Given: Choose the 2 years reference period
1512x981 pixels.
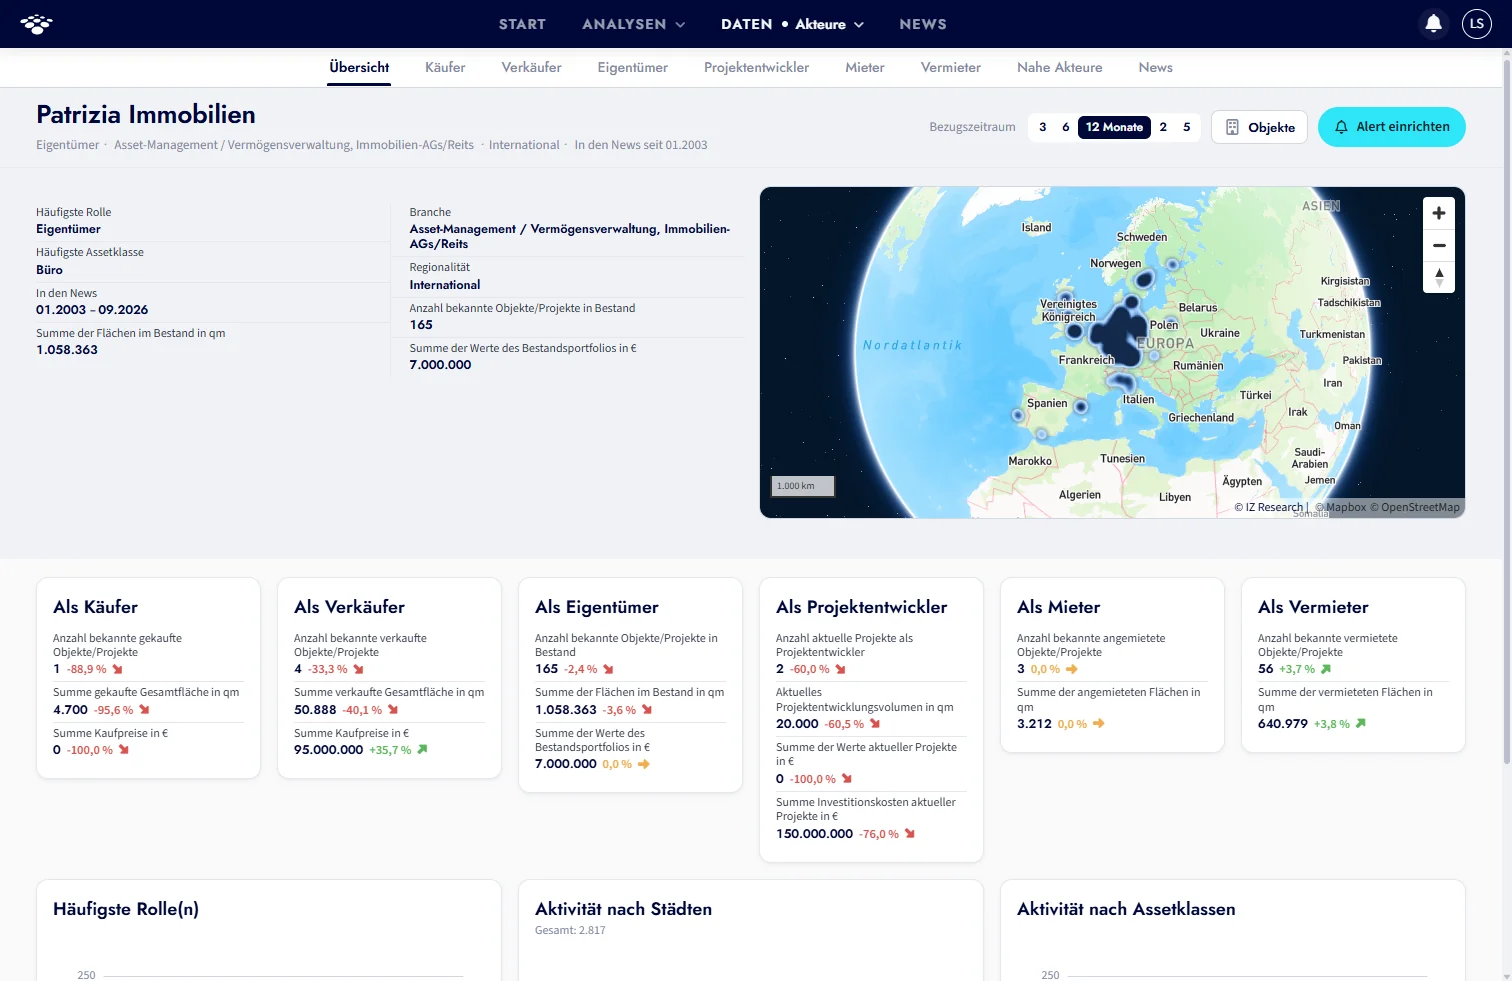Looking at the screenshot, I should [x=1163, y=127].
